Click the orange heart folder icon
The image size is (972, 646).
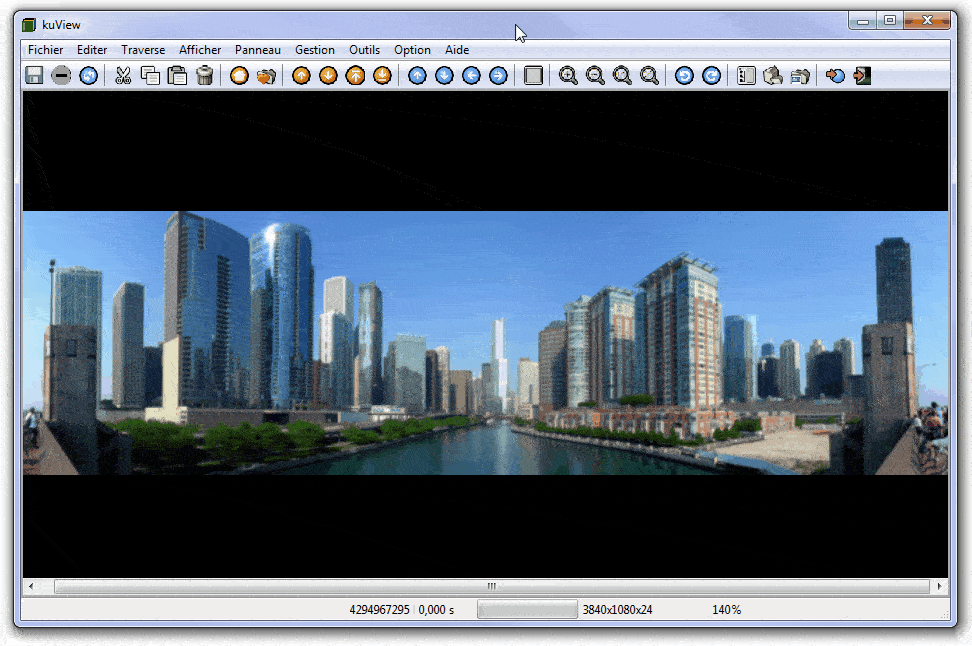click(267, 76)
